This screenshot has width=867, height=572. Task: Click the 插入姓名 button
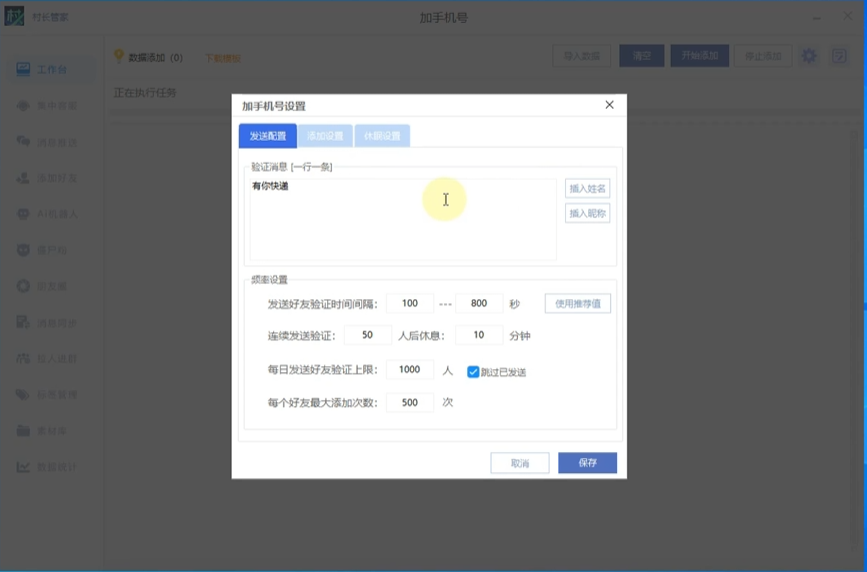(x=587, y=189)
